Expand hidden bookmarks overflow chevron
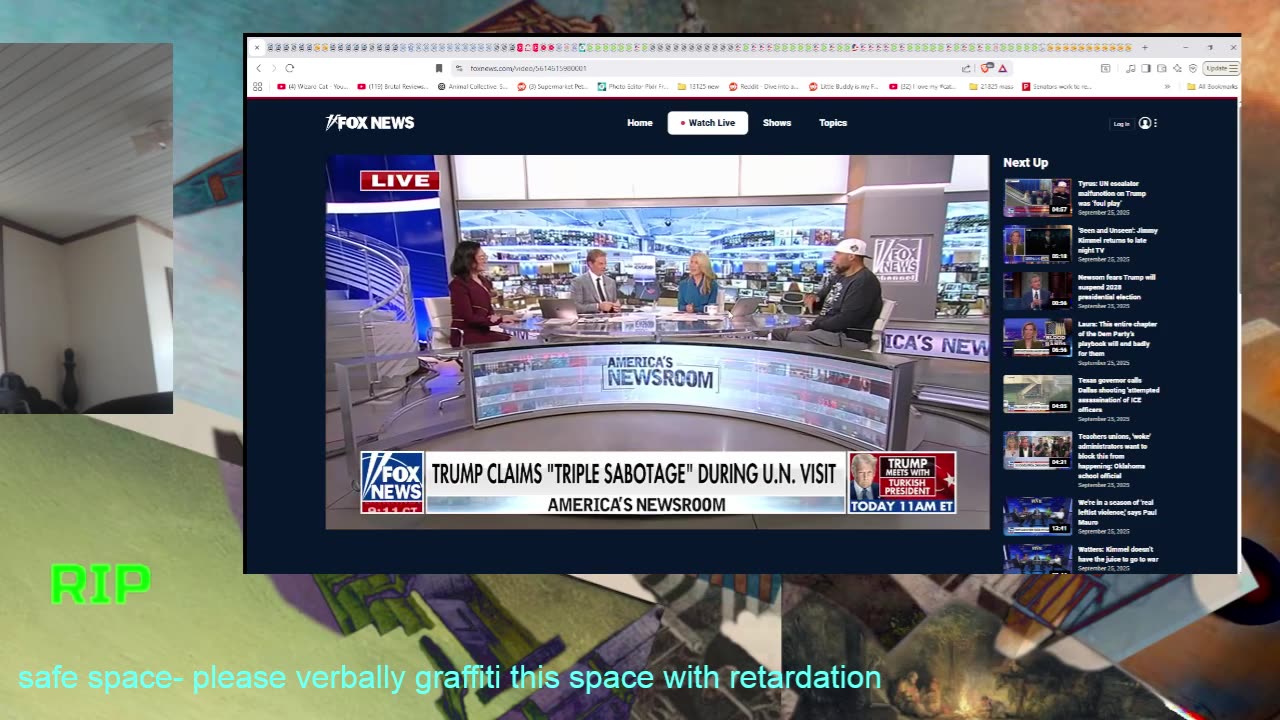1280x720 pixels. 1167,87
